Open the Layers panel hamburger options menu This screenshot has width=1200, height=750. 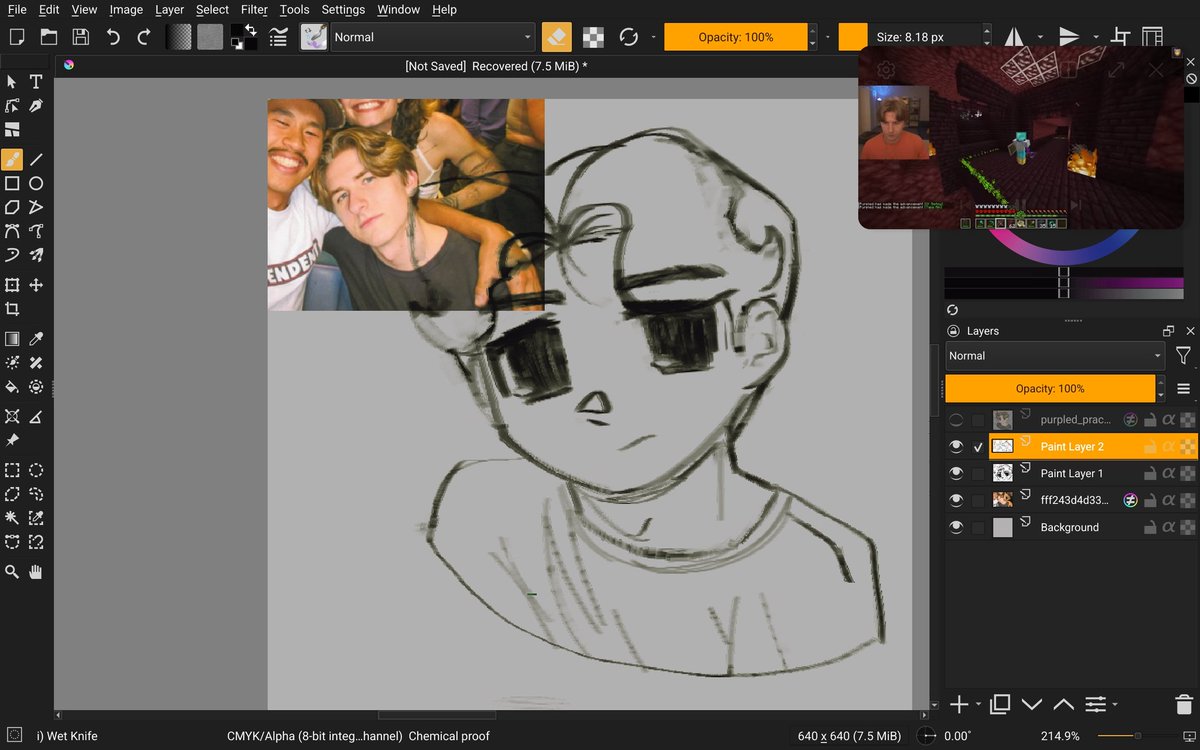pyautogui.click(x=1183, y=389)
